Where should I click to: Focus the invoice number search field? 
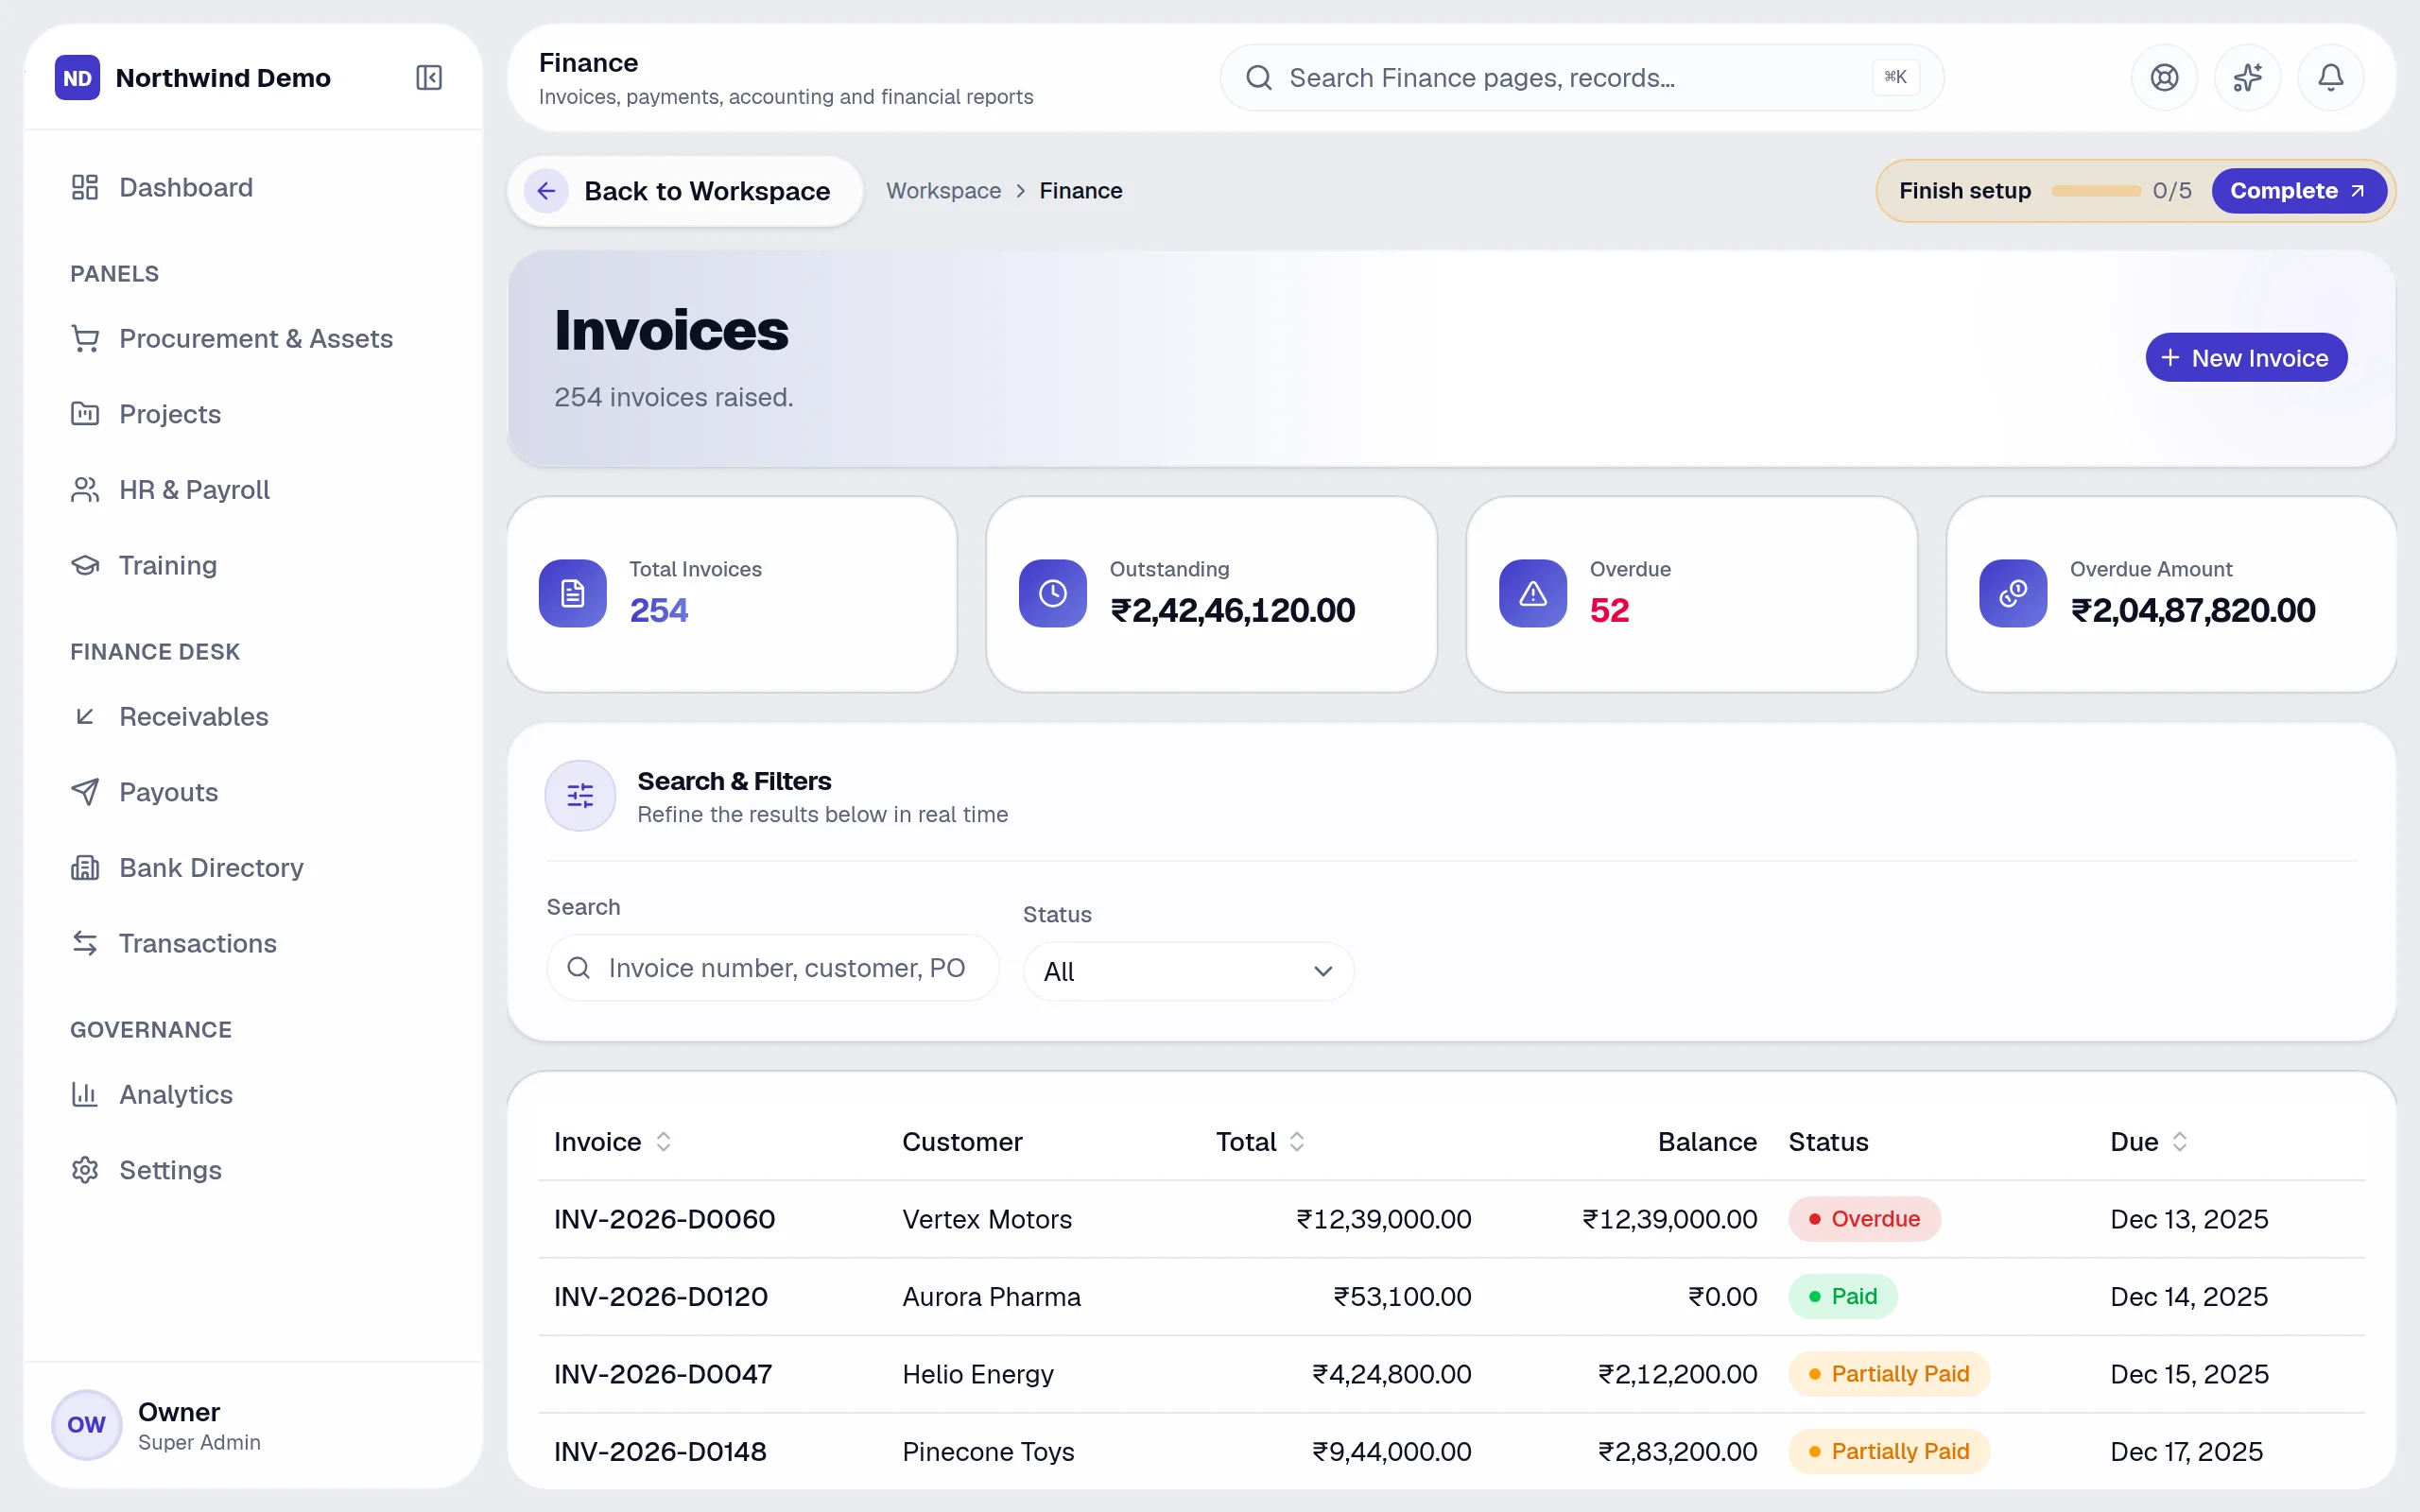click(x=772, y=967)
